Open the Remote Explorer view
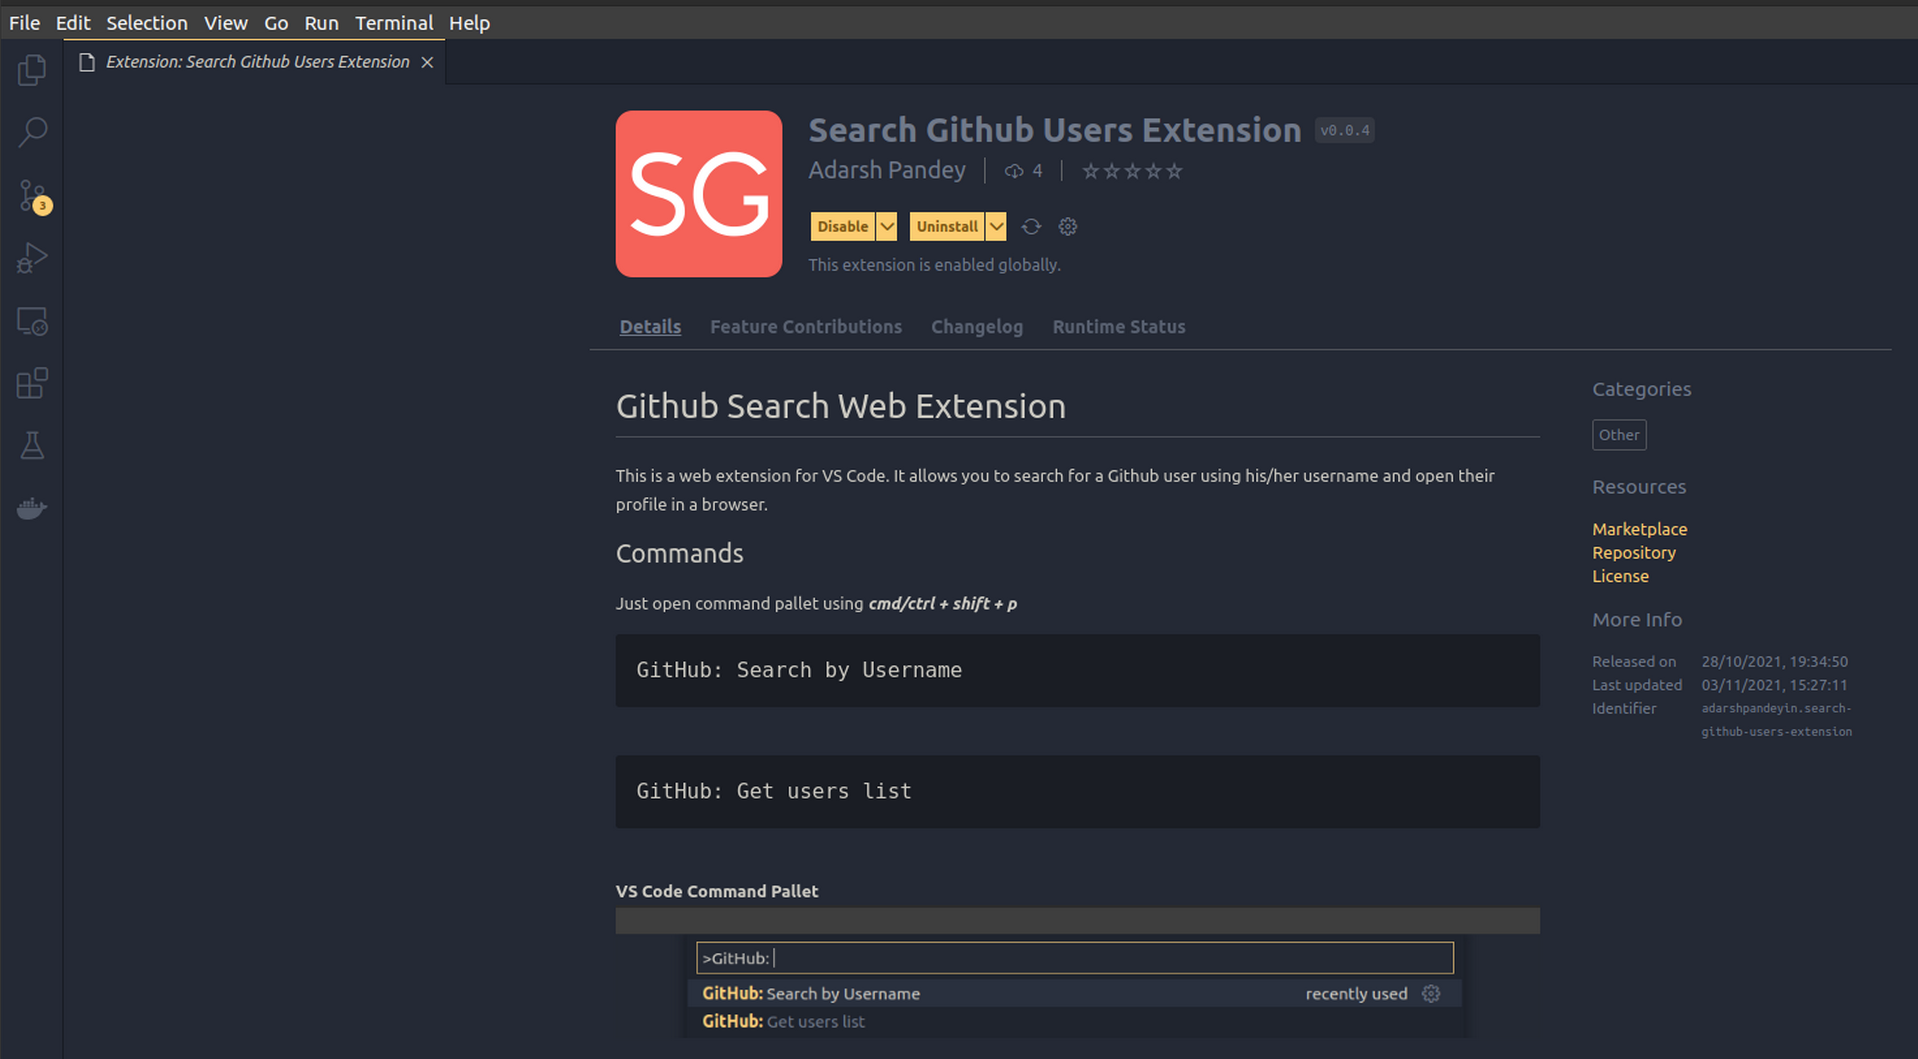Viewport: 1918px width, 1059px height. [32, 321]
